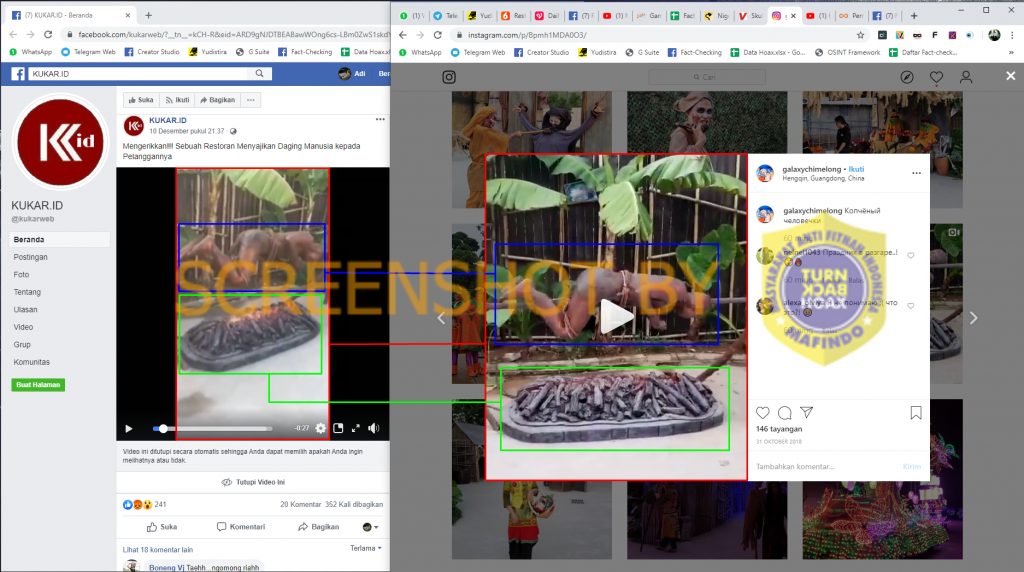
Task: Open Instagram post options ellipsis
Action: [x=916, y=173]
